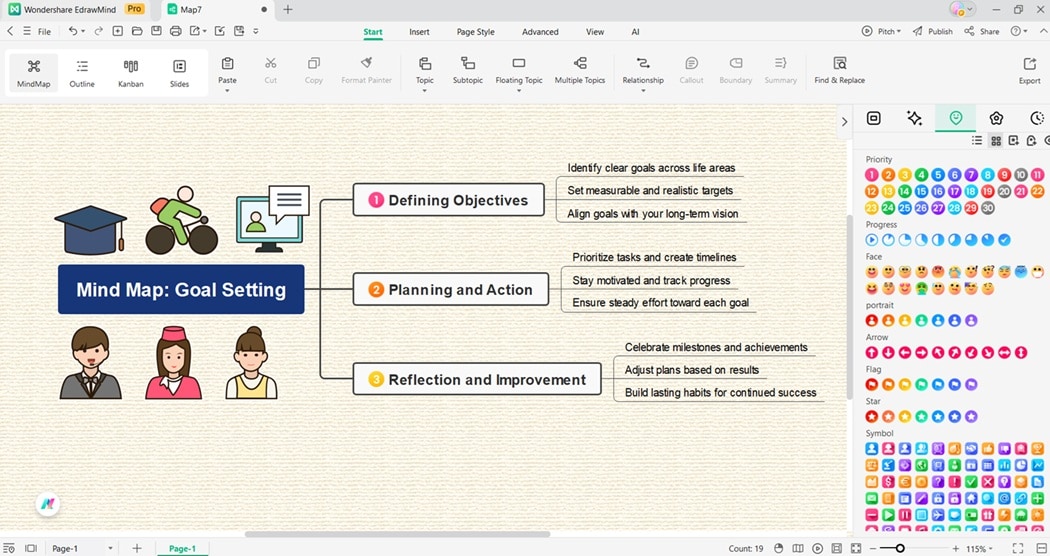Open the AI ribbon tab

click(x=635, y=31)
